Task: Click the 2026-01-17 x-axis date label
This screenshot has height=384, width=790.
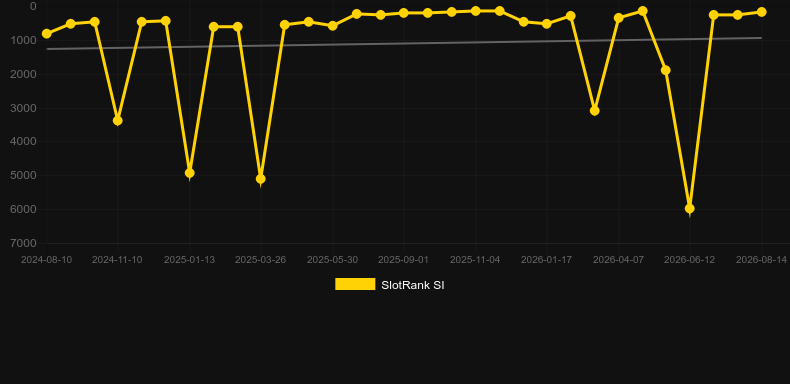Action: (547, 260)
